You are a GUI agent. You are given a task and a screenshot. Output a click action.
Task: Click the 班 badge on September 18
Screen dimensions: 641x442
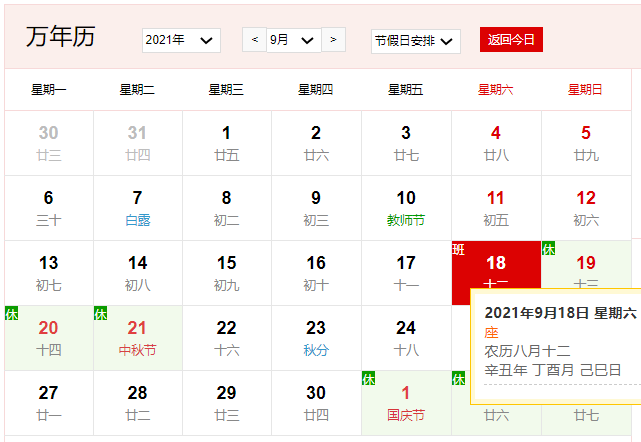click(459, 249)
